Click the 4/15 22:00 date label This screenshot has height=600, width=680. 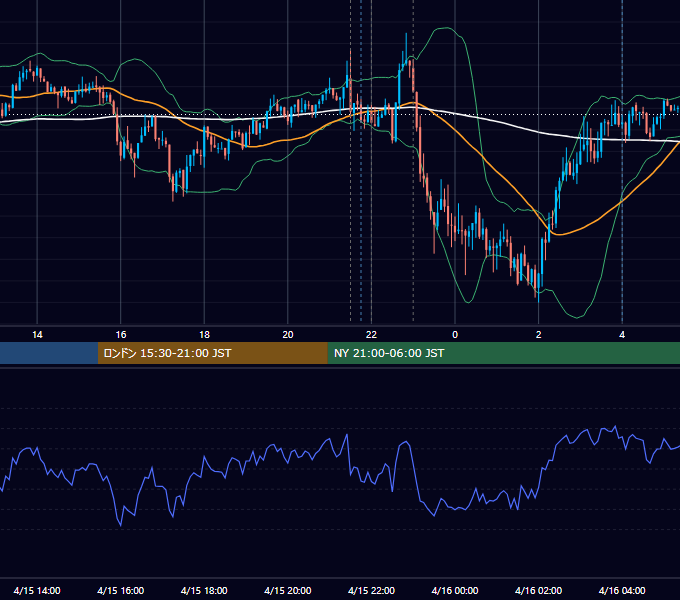(371, 590)
